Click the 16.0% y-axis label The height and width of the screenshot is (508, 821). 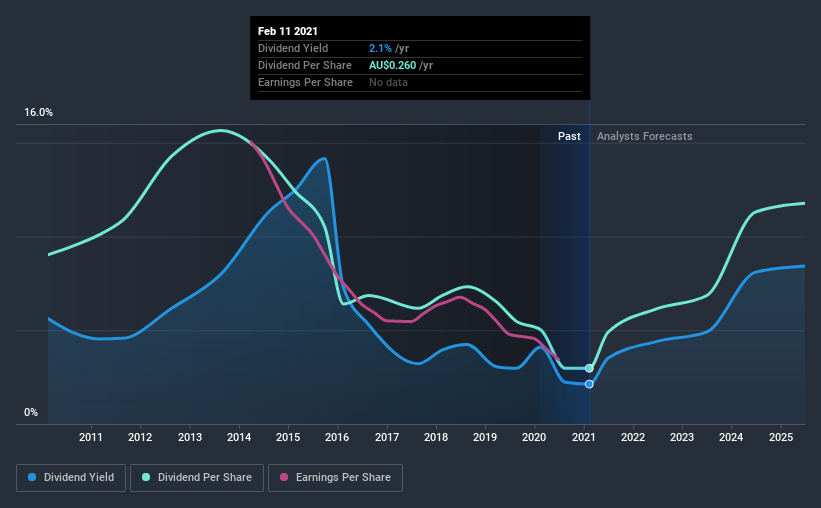point(38,113)
